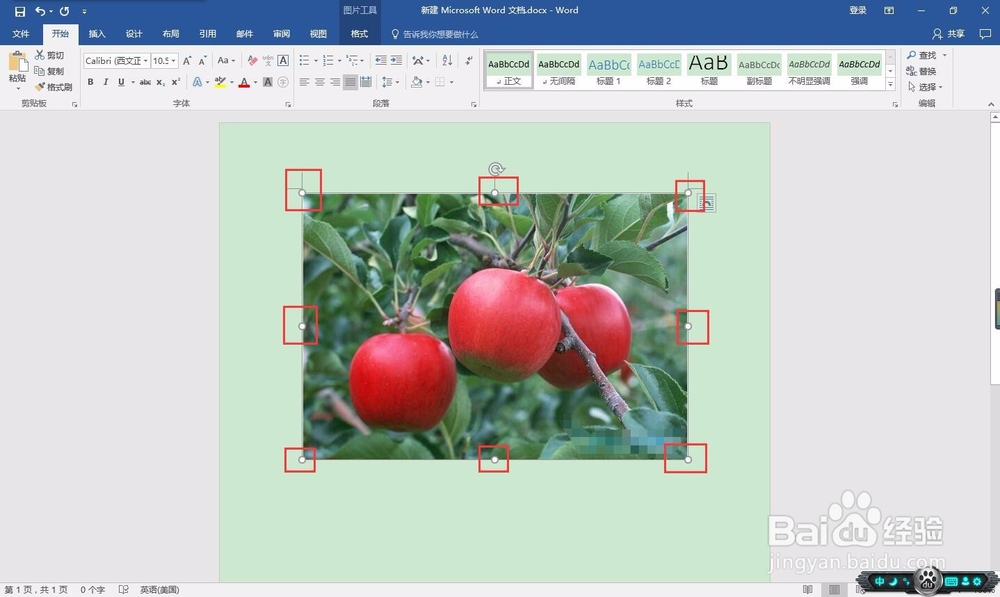Screen dimensions: 1000x597
Task: Click the Sort icon in paragraph group
Action: tap(447, 61)
